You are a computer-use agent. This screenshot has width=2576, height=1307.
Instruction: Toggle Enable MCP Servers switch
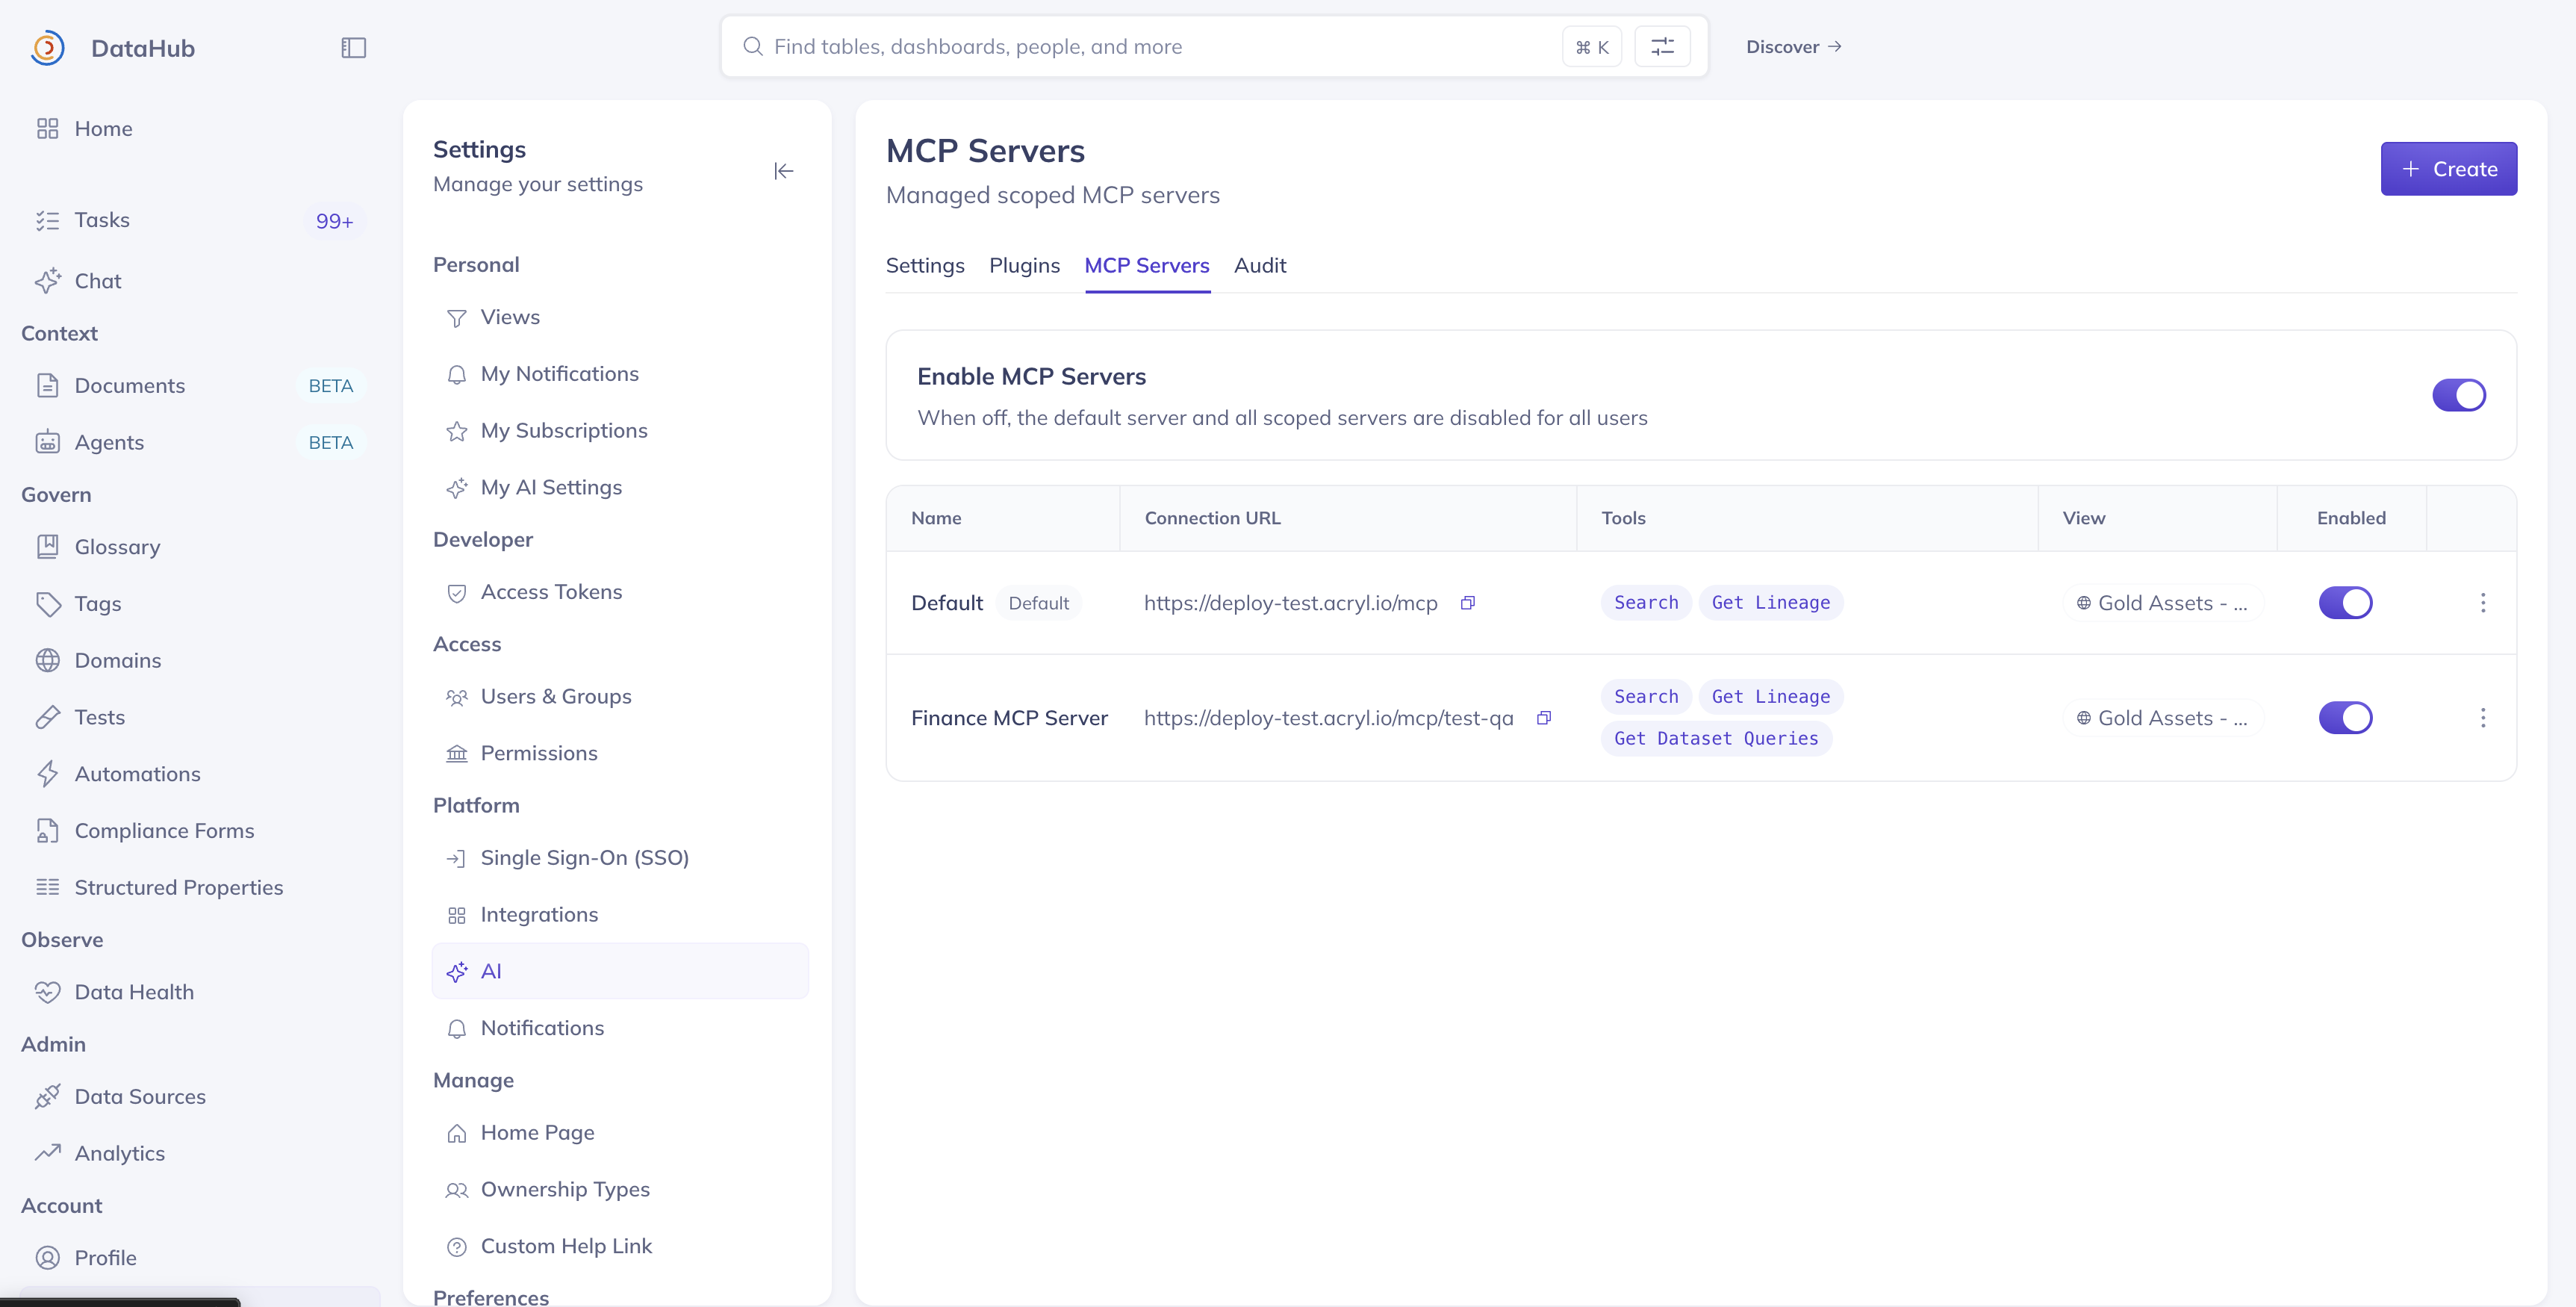2459,395
